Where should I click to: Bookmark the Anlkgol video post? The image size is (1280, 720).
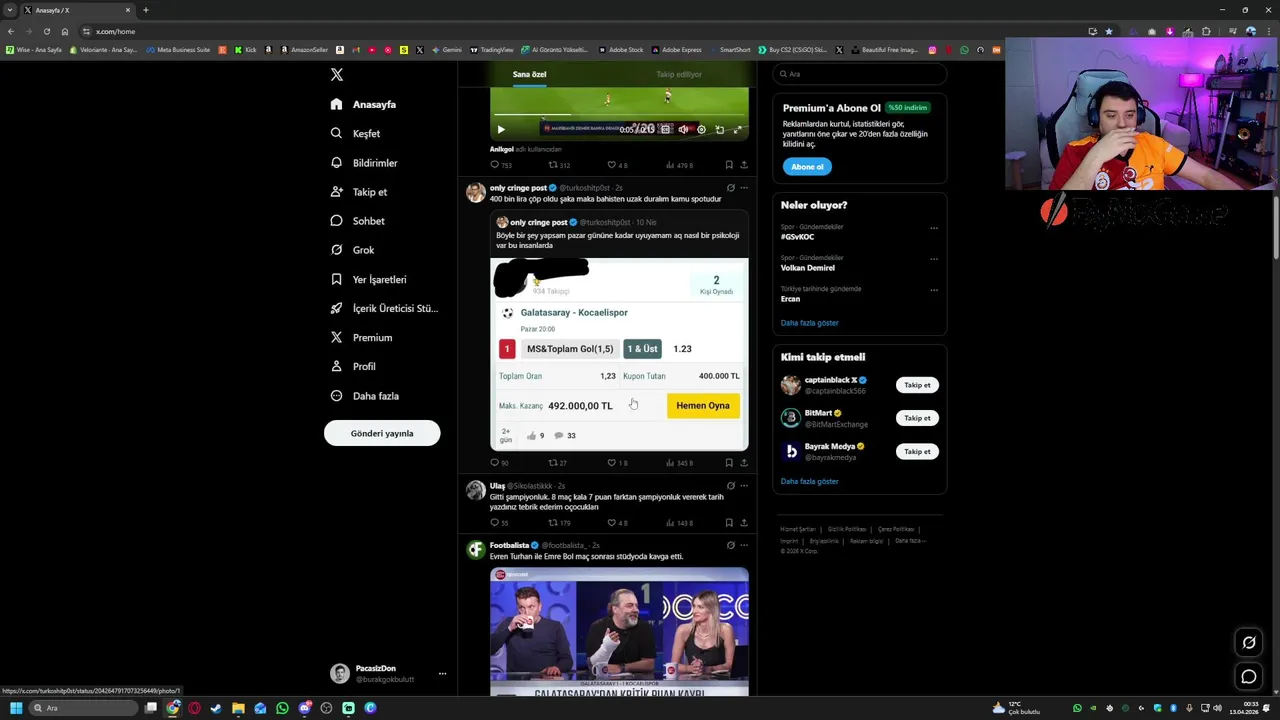tap(729, 165)
